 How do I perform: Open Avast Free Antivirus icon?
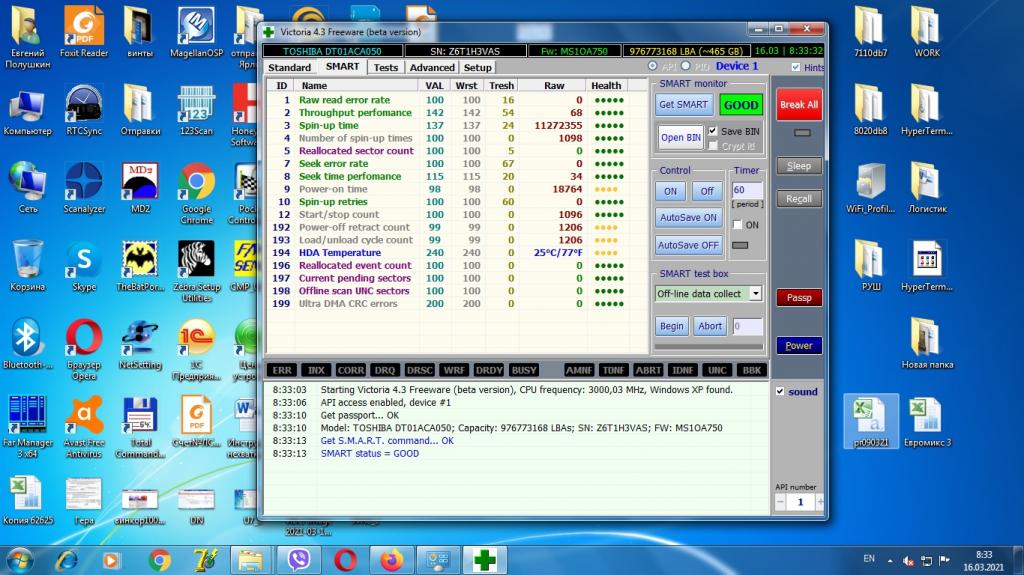[x=84, y=427]
